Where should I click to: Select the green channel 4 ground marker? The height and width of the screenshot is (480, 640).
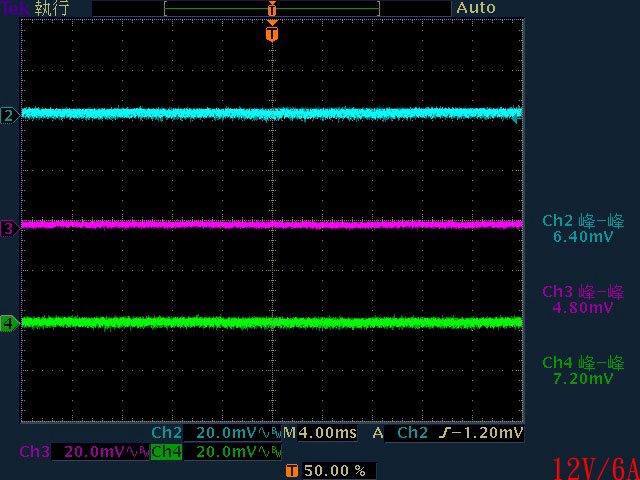(x=8, y=323)
